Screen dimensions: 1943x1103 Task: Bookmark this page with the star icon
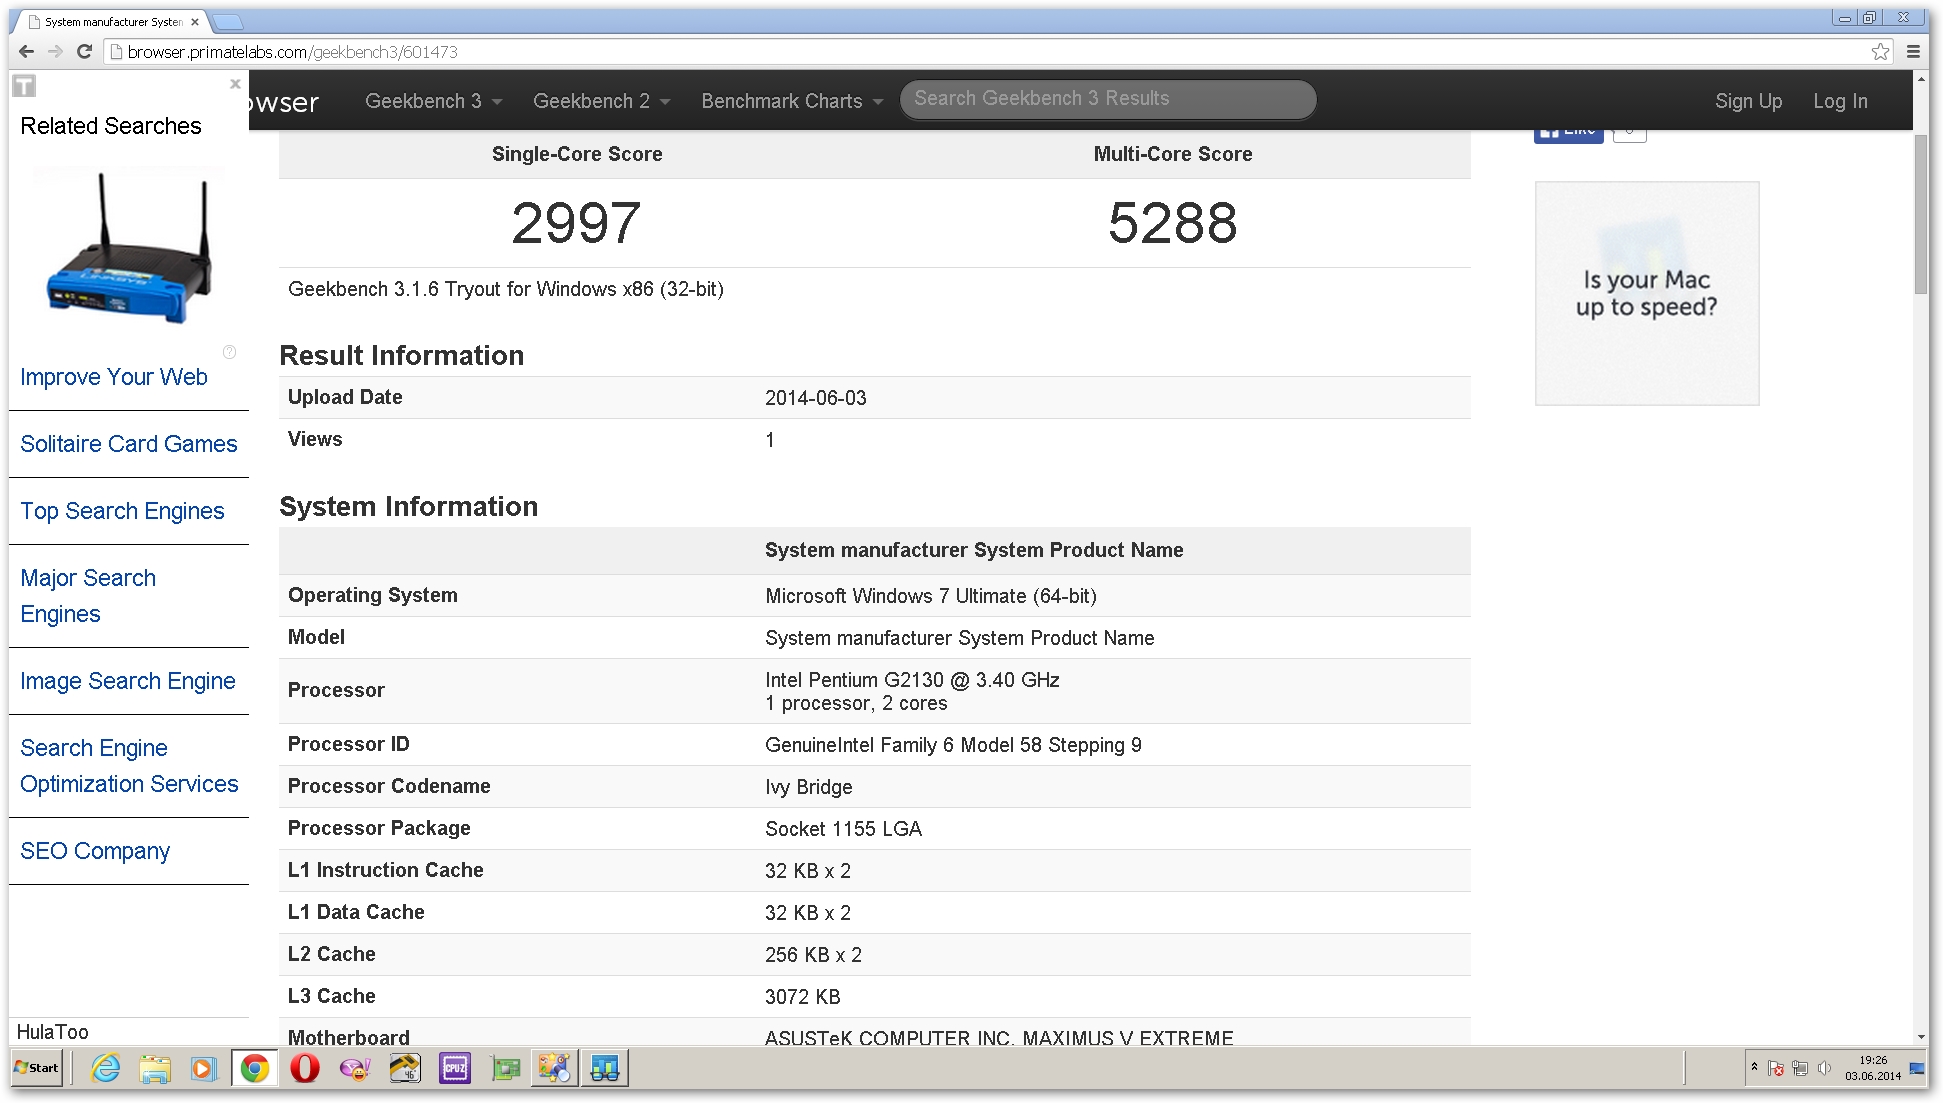(x=1881, y=52)
